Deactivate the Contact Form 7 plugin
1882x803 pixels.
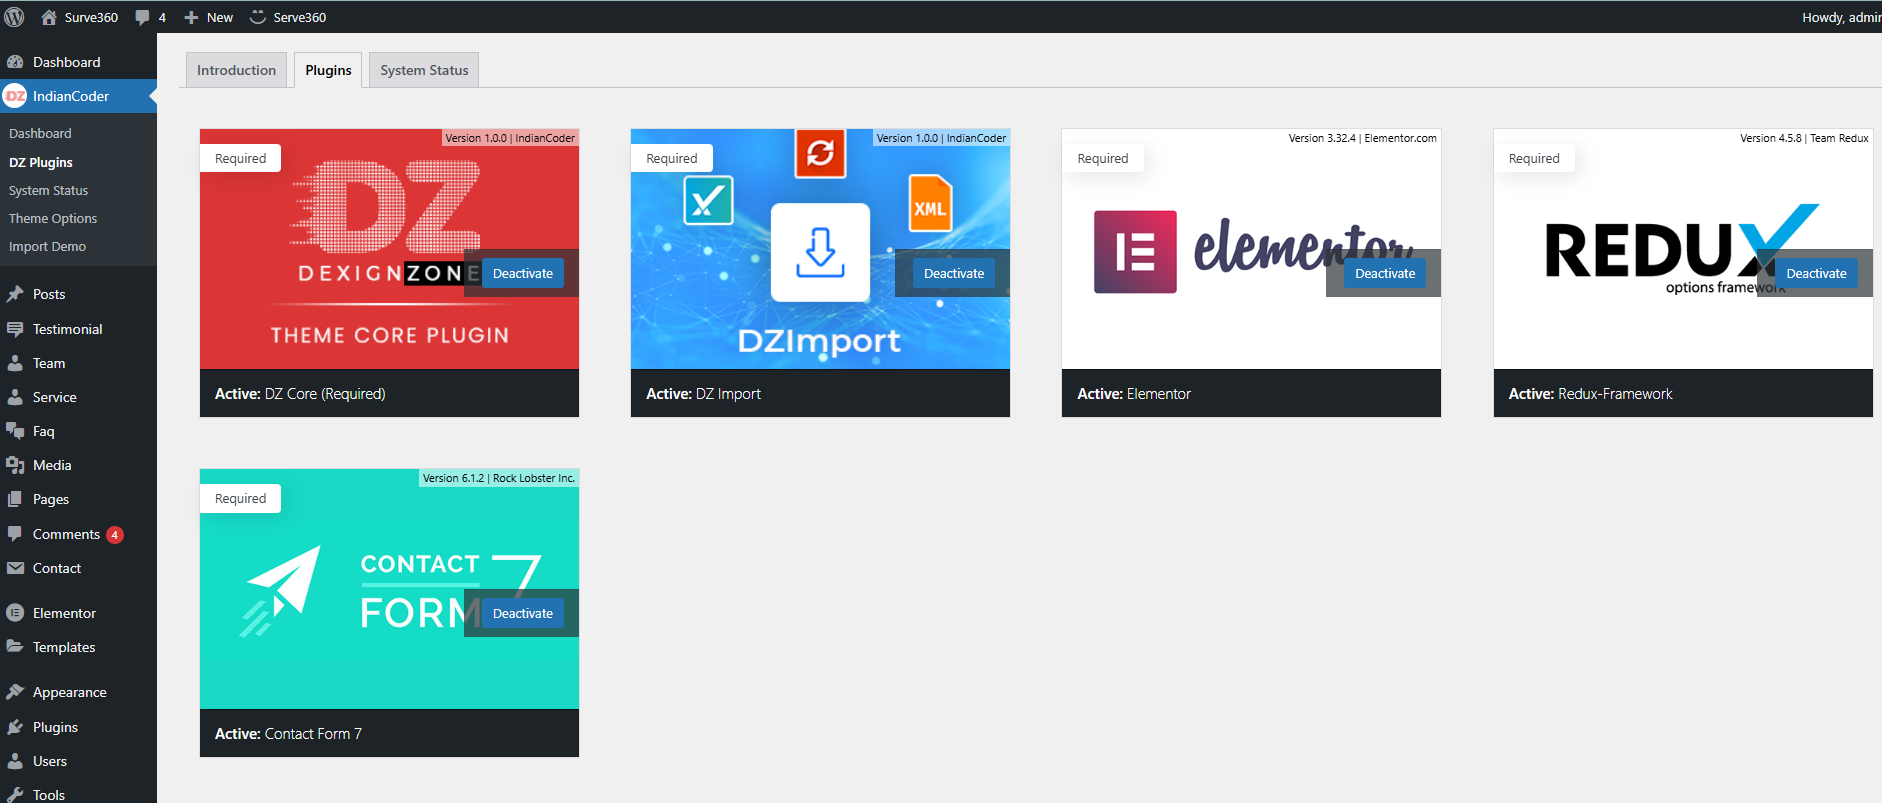pyautogui.click(x=522, y=613)
